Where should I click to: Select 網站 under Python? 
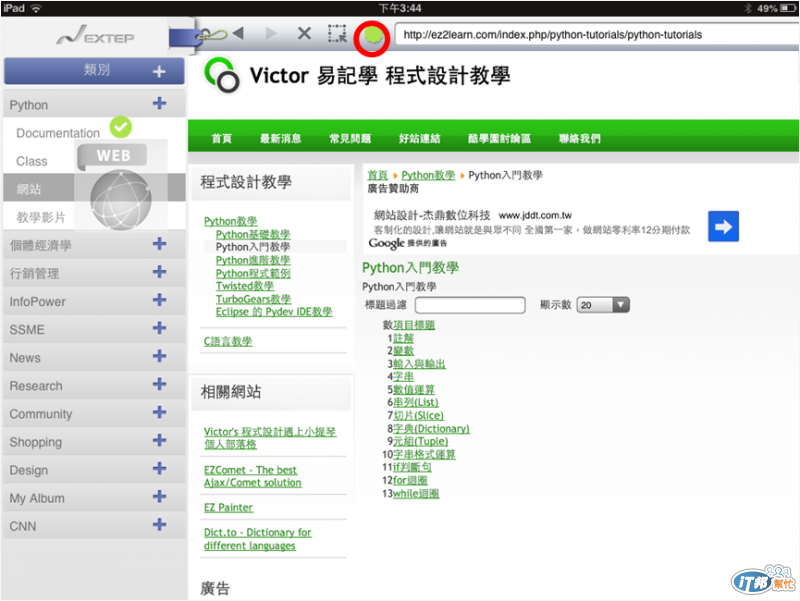[29, 189]
